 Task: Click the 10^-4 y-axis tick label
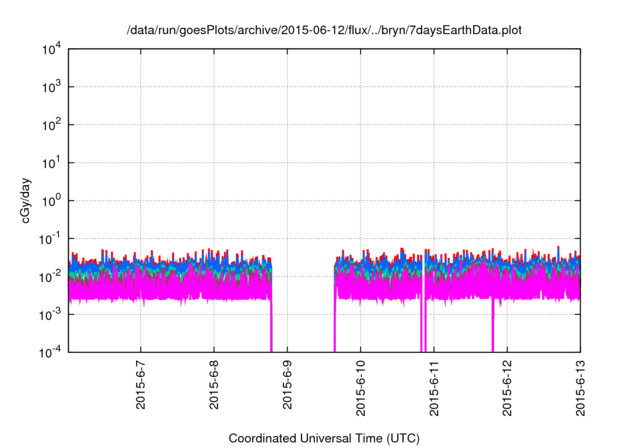tap(50, 352)
